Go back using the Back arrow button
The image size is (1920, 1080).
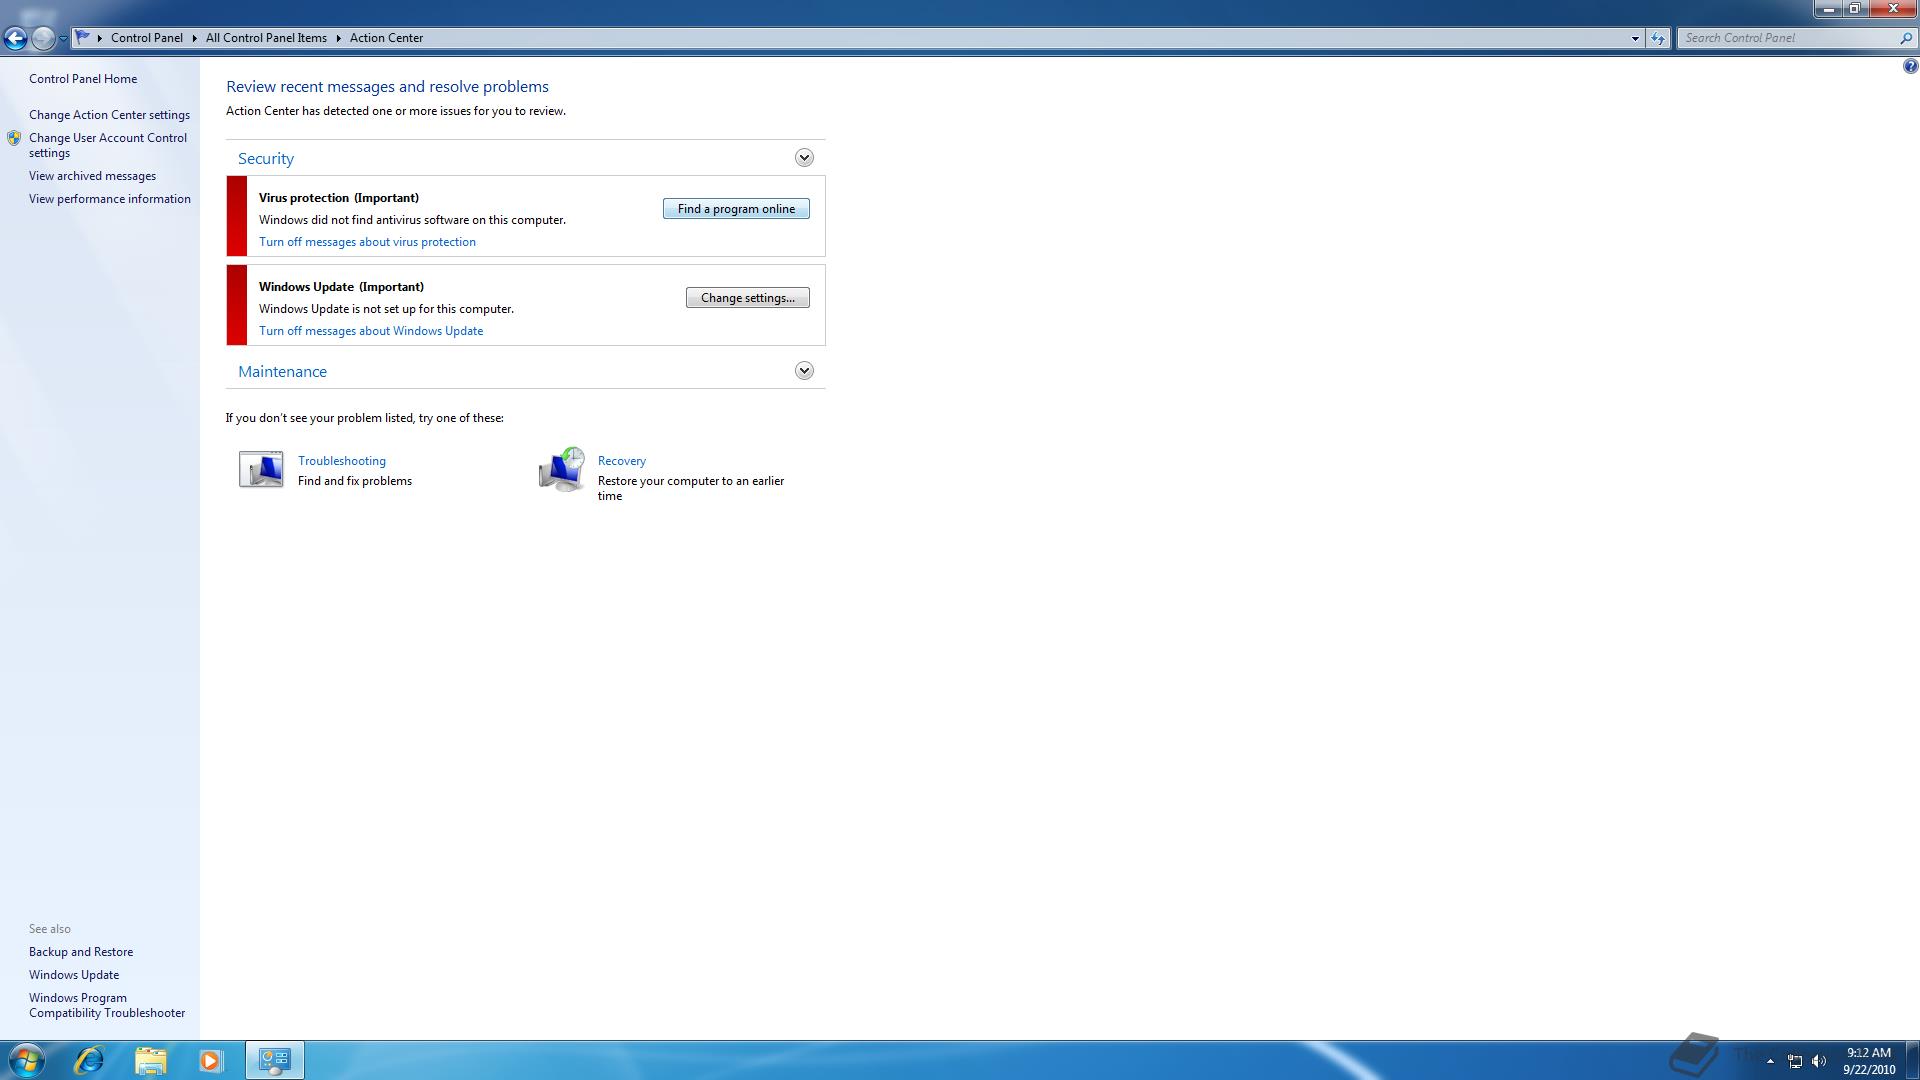15,38
